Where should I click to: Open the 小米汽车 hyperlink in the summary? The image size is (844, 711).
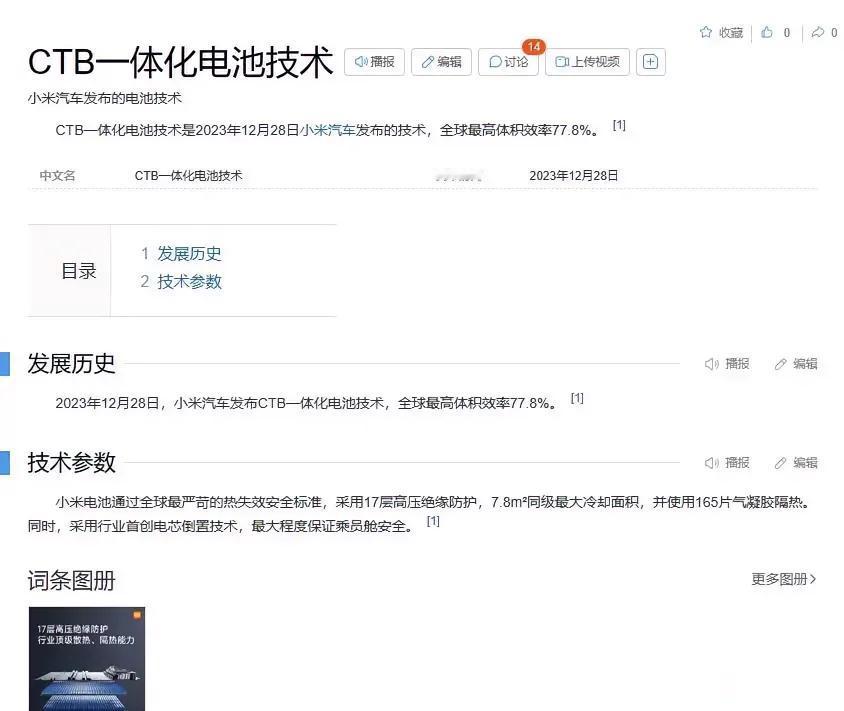[327, 130]
